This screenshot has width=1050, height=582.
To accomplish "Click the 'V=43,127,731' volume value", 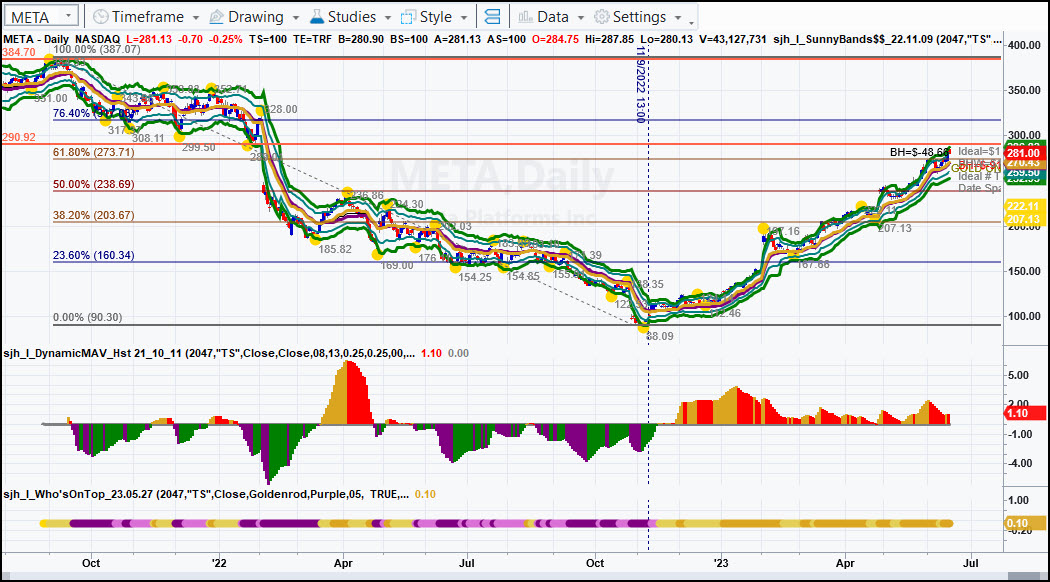I will [733, 40].
